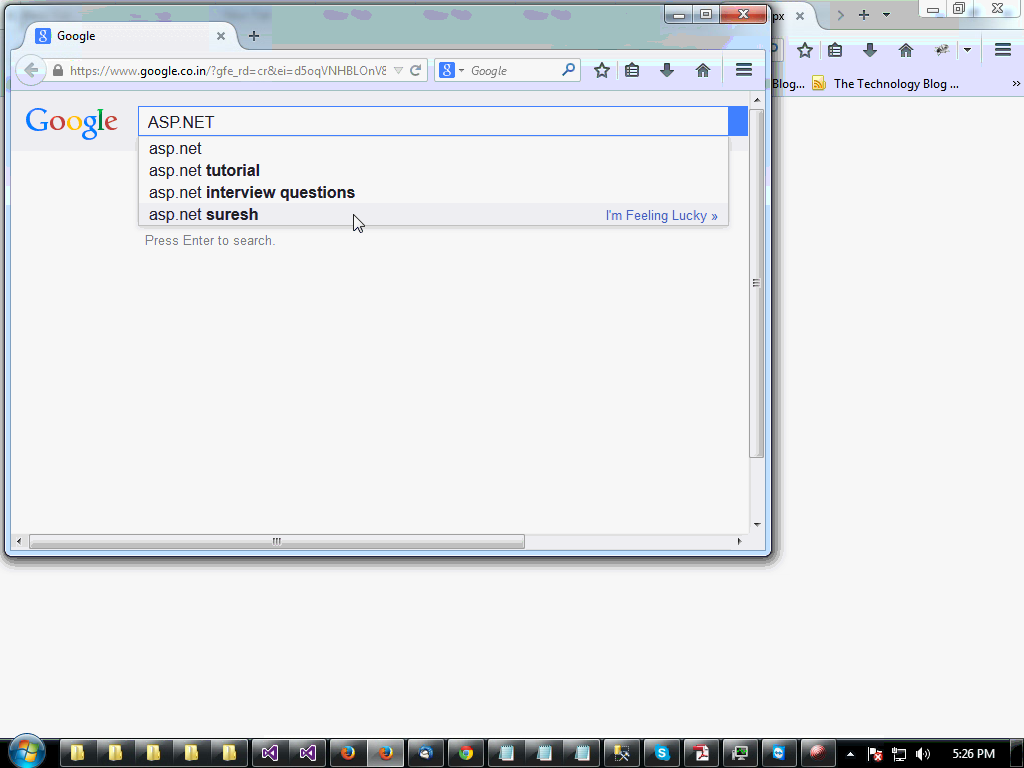Open list-all-tabs dropdown in background window

click(x=886, y=14)
